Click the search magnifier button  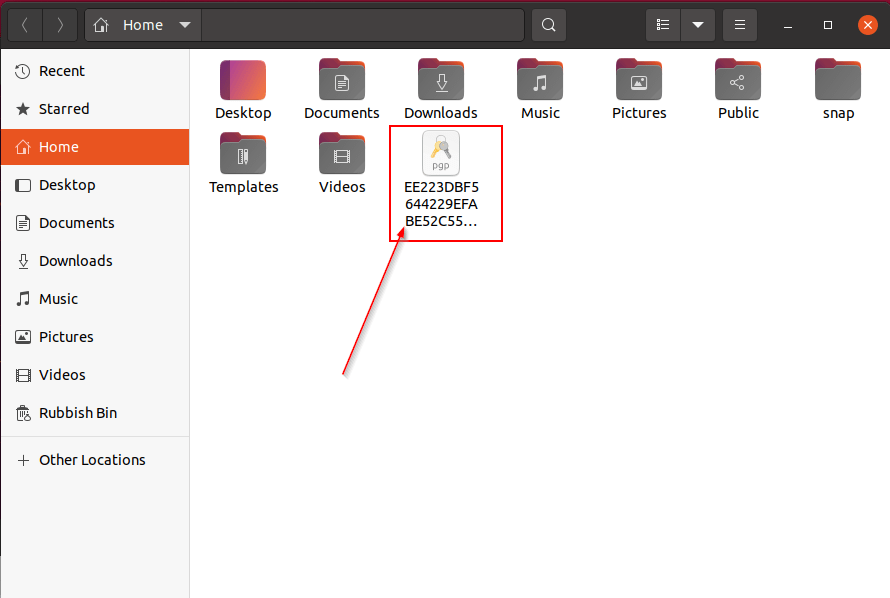(548, 25)
